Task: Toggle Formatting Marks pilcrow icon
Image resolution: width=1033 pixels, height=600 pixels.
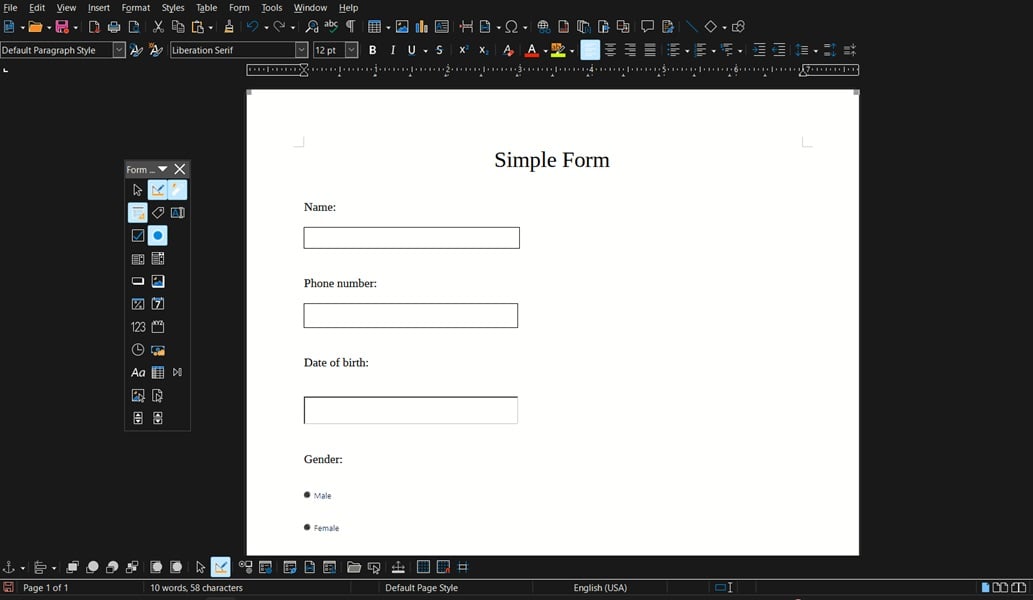Action: [350, 26]
